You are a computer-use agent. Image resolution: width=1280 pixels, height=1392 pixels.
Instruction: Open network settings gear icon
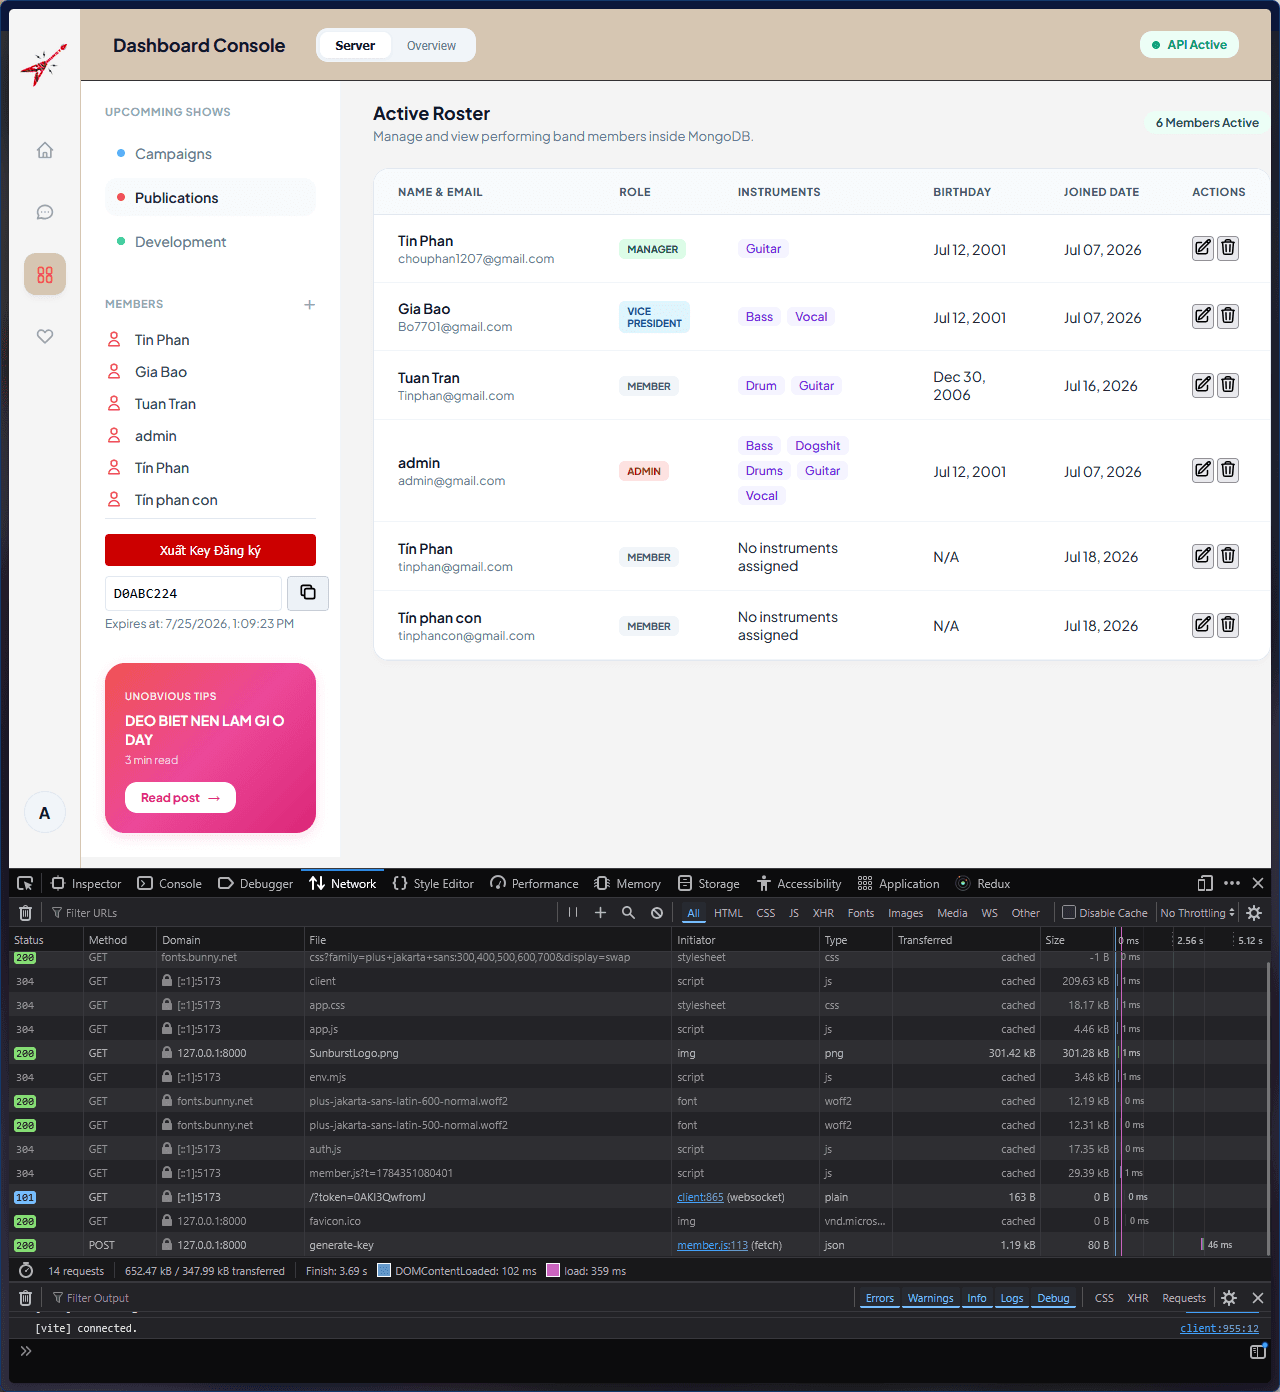click(x=1254, y=912)
